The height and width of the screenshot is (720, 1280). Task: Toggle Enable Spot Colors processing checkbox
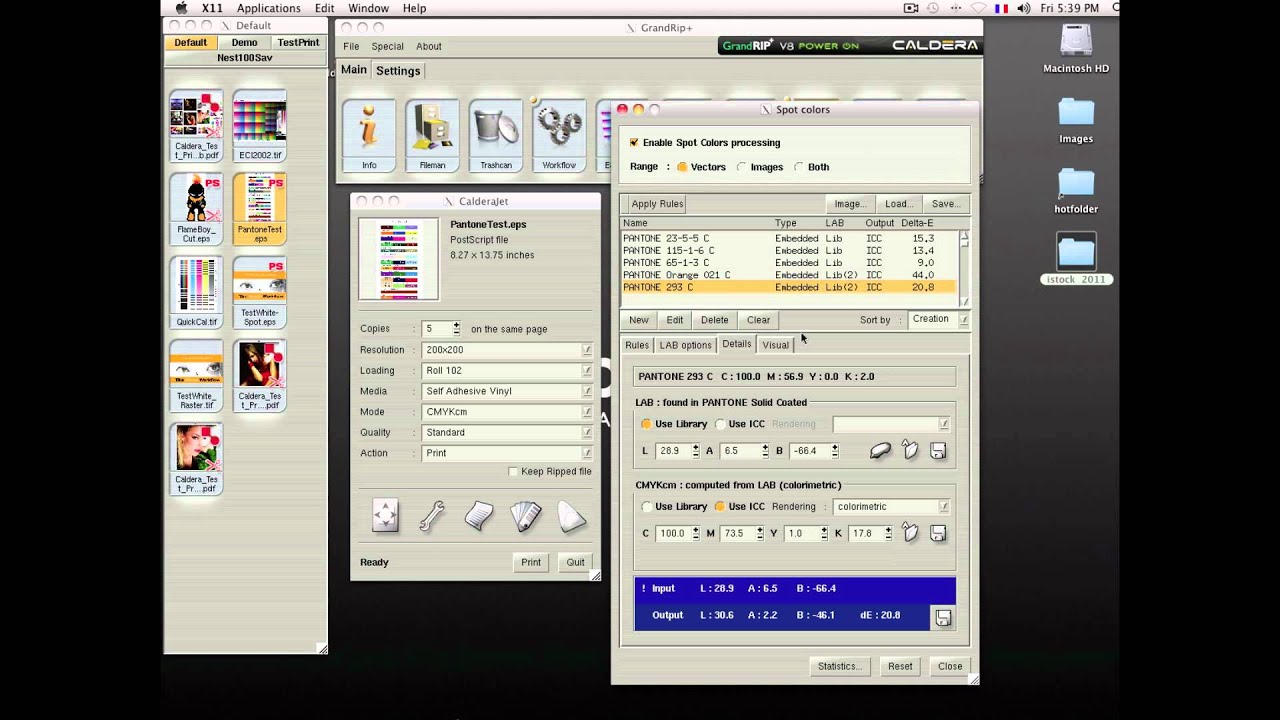click(634, 143)
